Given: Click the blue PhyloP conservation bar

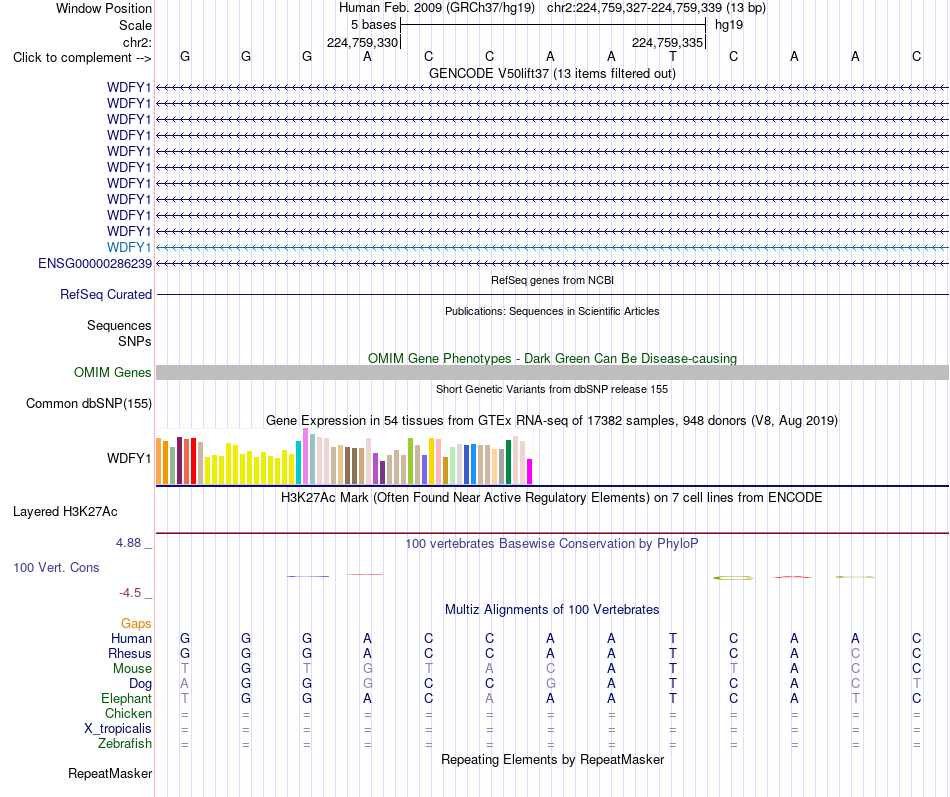Looking at the screenshot, I should pos(308,576).
